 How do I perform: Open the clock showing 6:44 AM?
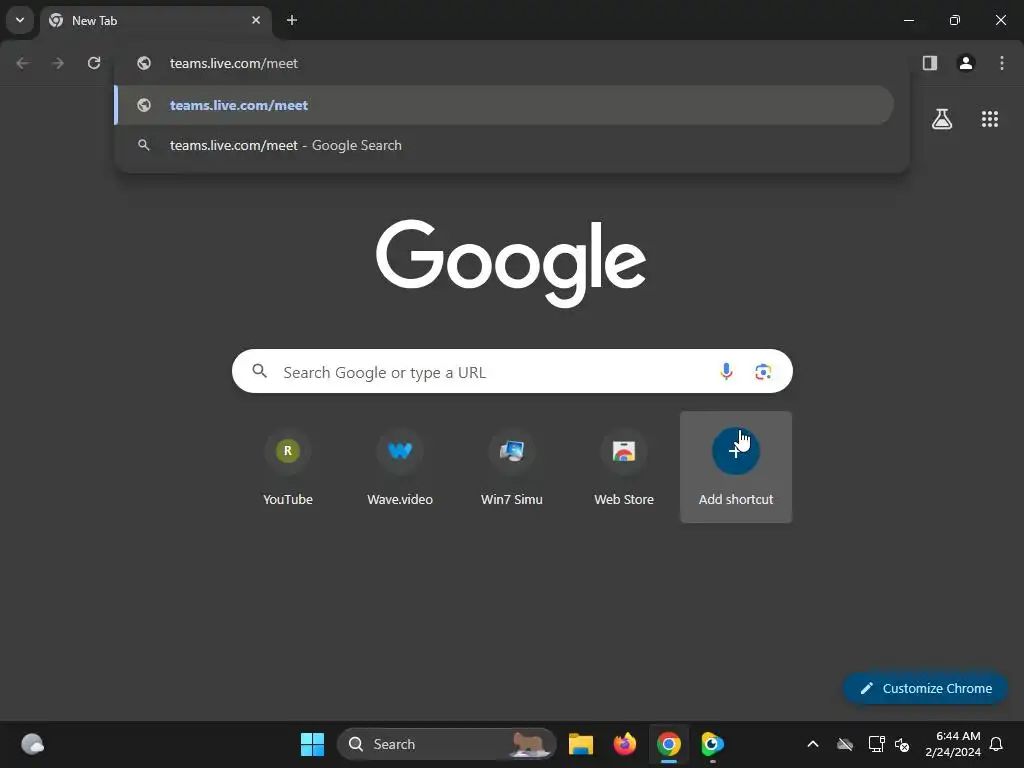point(953,744)
